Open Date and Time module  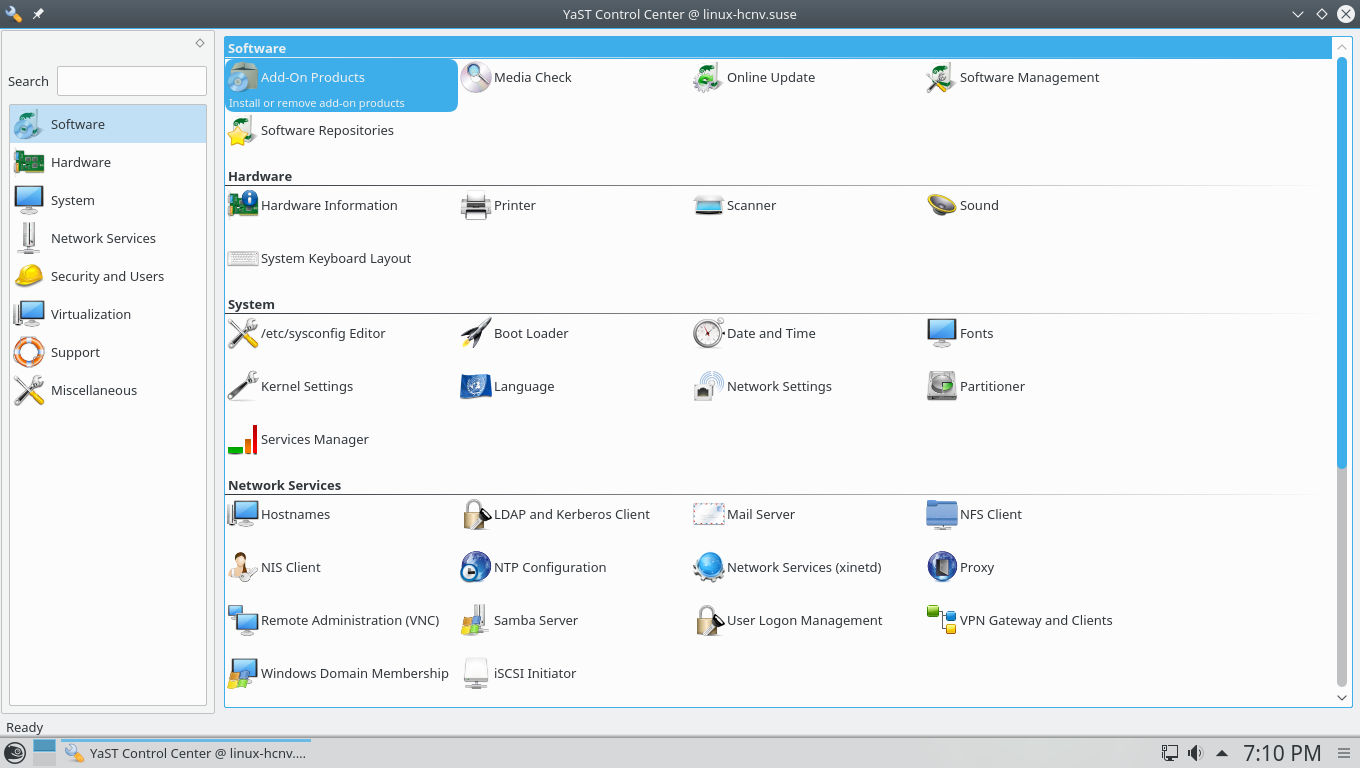click(x=754, y=334)
